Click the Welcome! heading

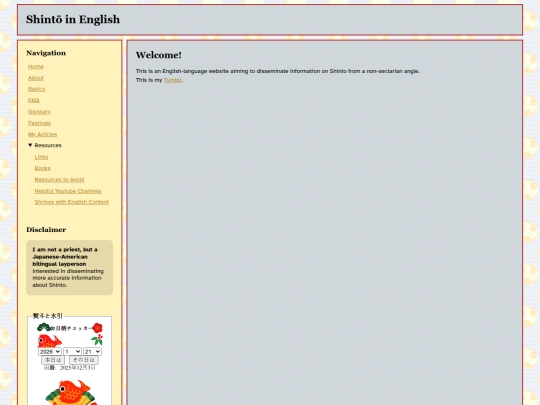point(158,55)
